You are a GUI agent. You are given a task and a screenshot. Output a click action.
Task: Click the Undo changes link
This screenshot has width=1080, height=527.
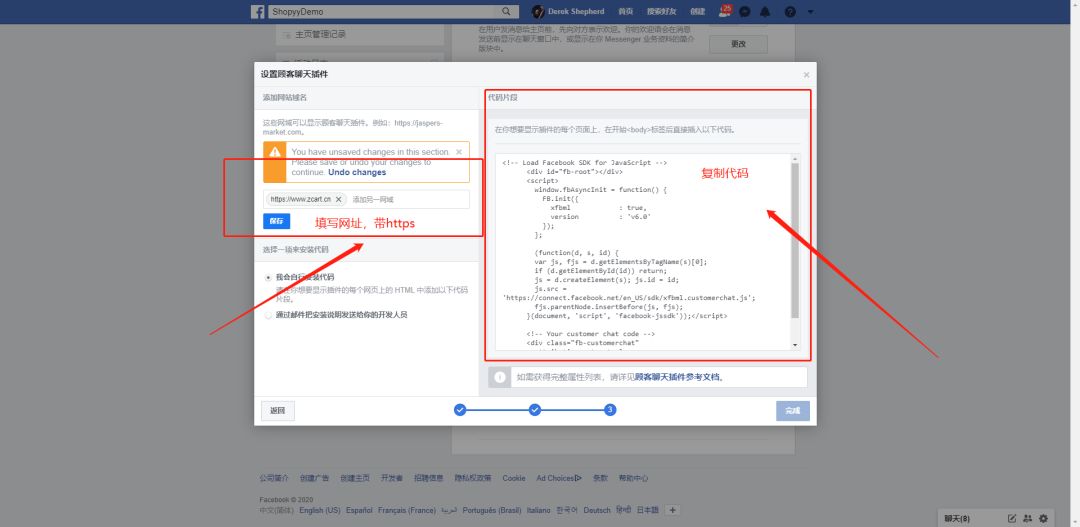(356, 172)
